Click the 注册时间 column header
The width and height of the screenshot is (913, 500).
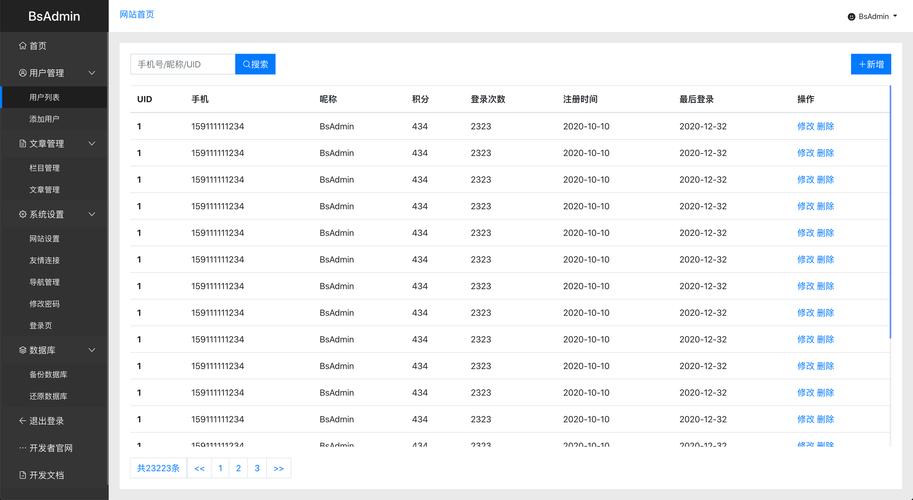click(580, 99)
